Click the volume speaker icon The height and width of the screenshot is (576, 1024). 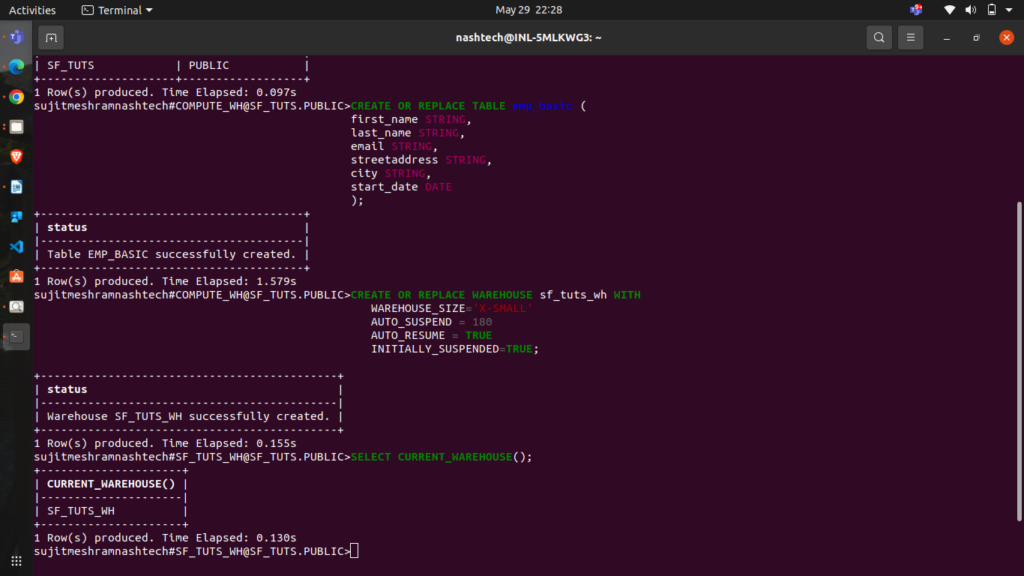click(x=970, y=10)
